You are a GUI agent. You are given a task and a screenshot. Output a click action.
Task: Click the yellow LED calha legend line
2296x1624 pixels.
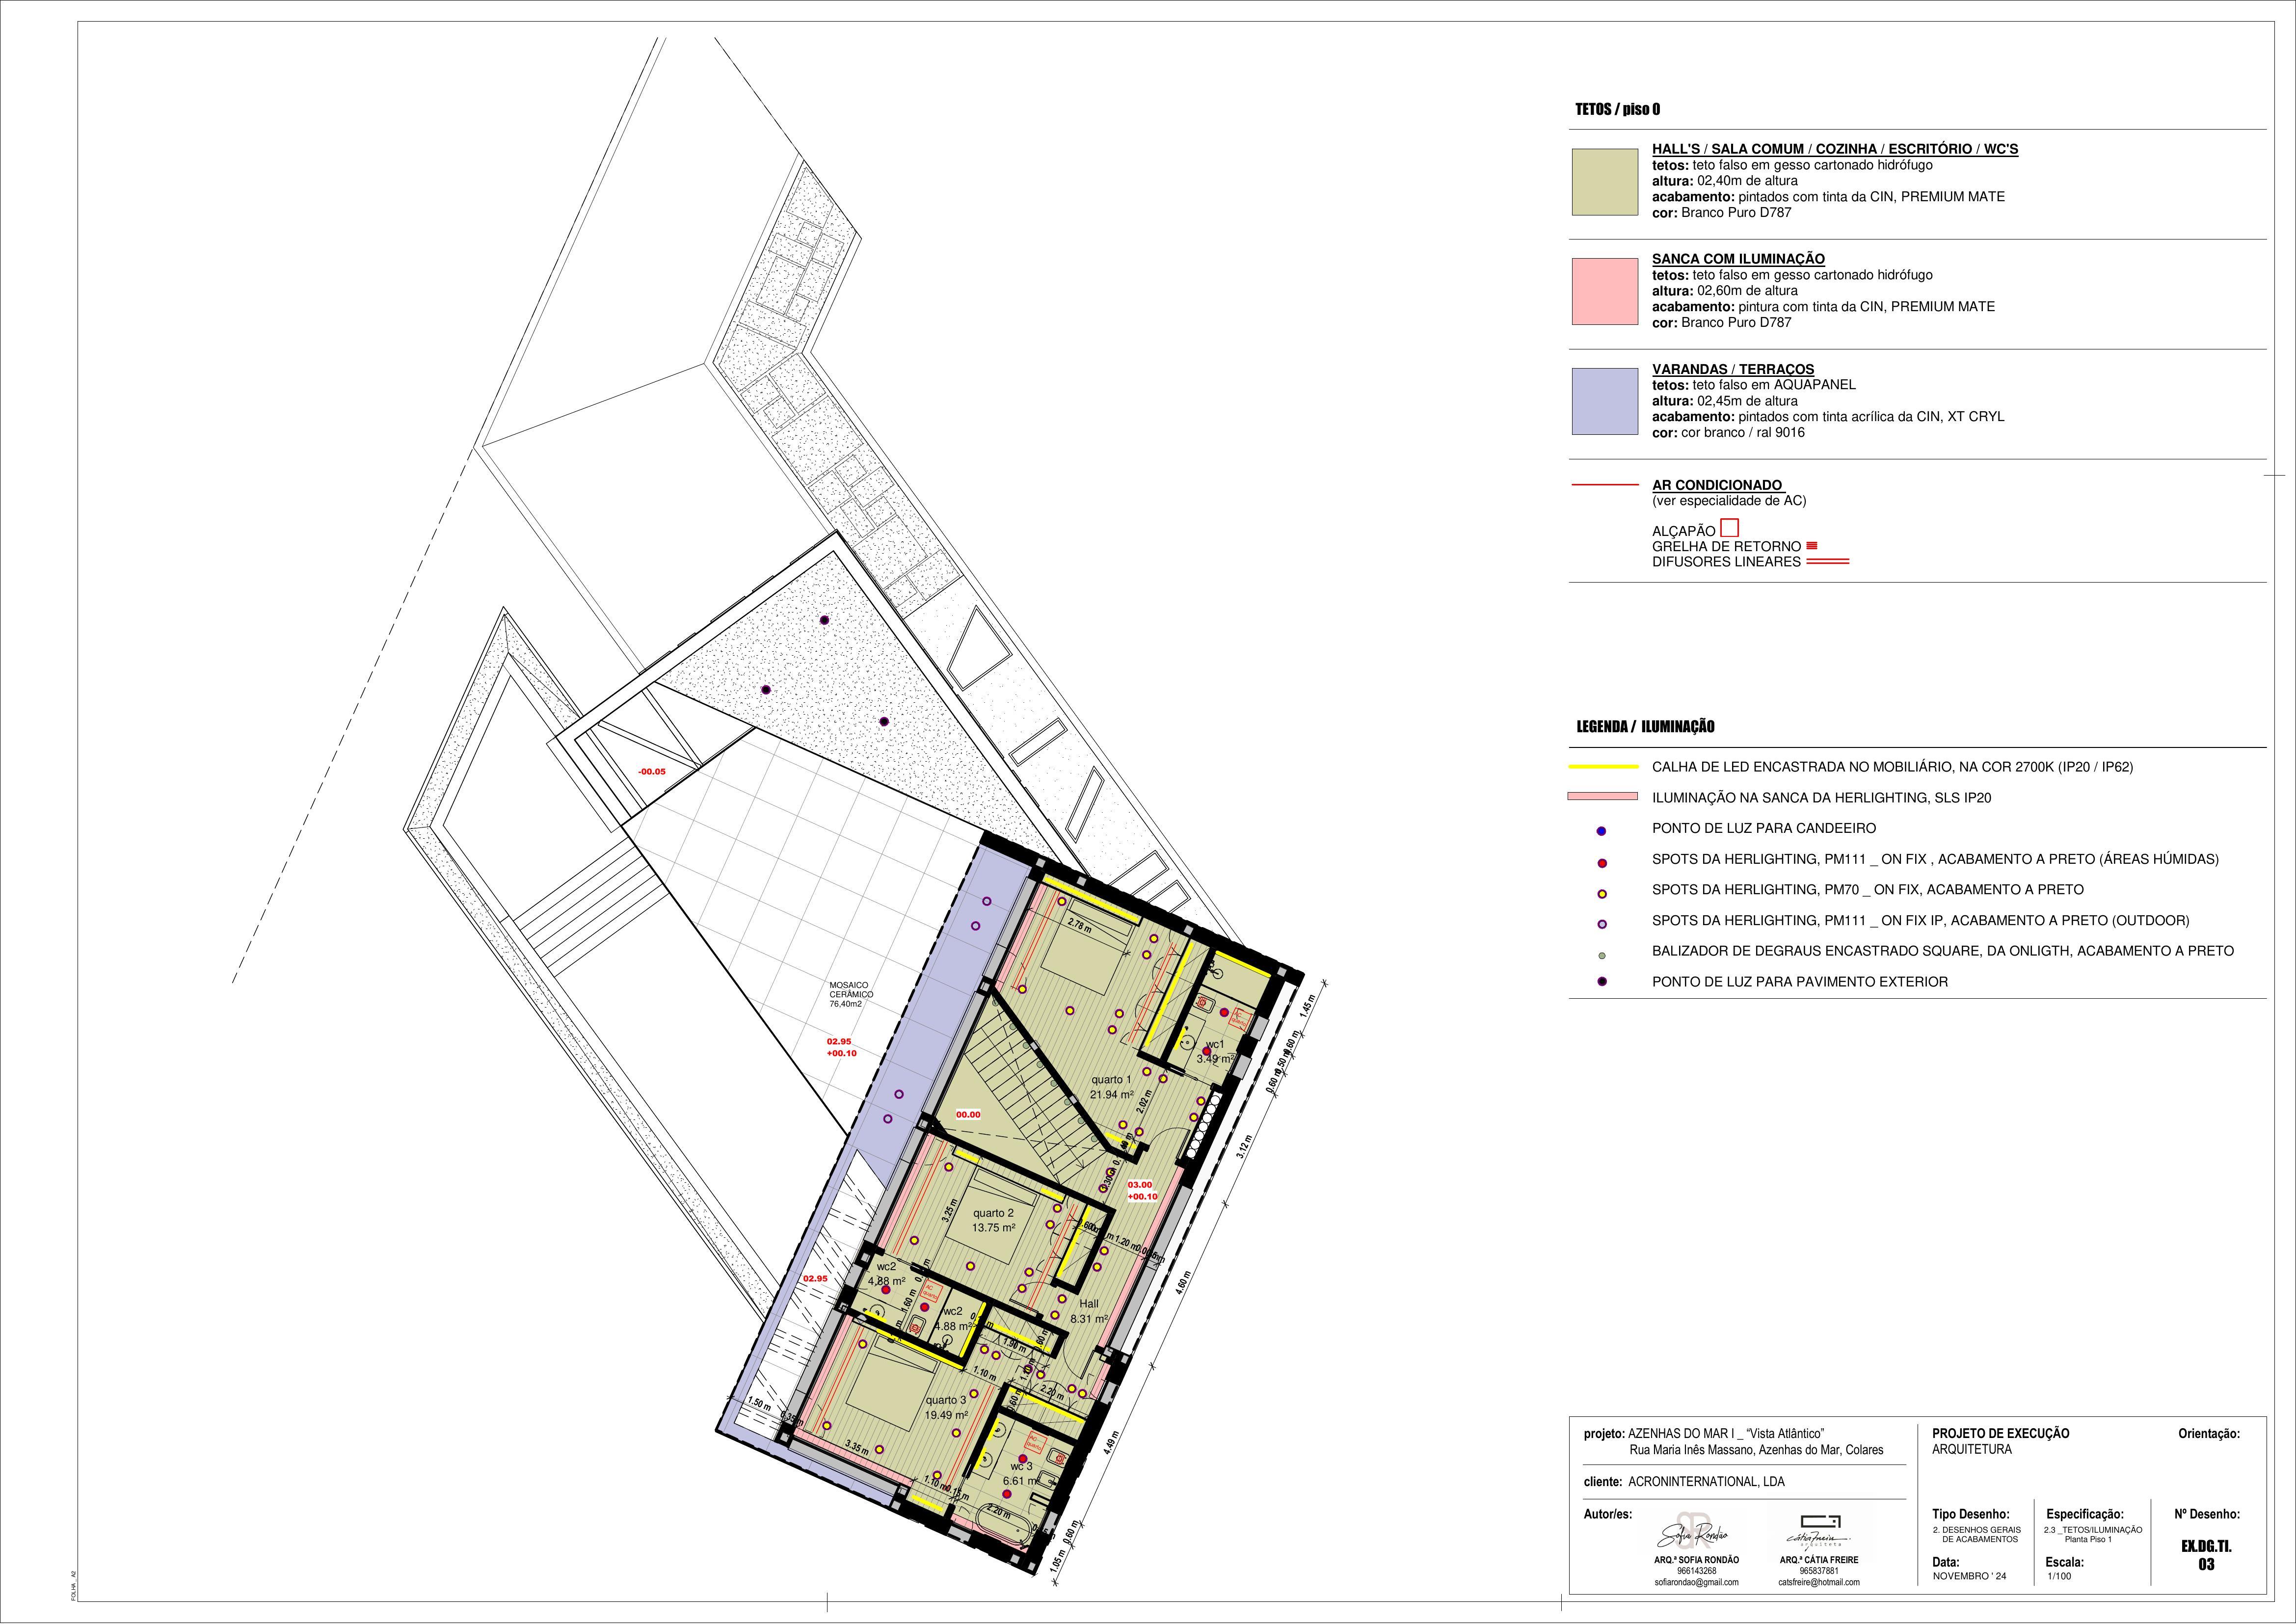click(1603, 767)
